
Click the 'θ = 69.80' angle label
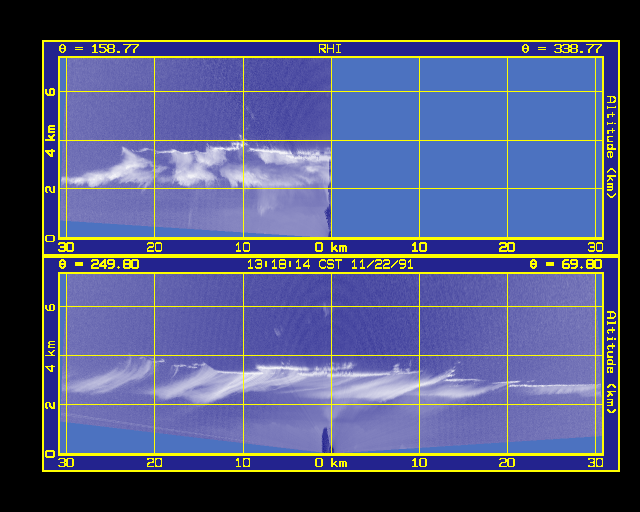click(566, 264)
